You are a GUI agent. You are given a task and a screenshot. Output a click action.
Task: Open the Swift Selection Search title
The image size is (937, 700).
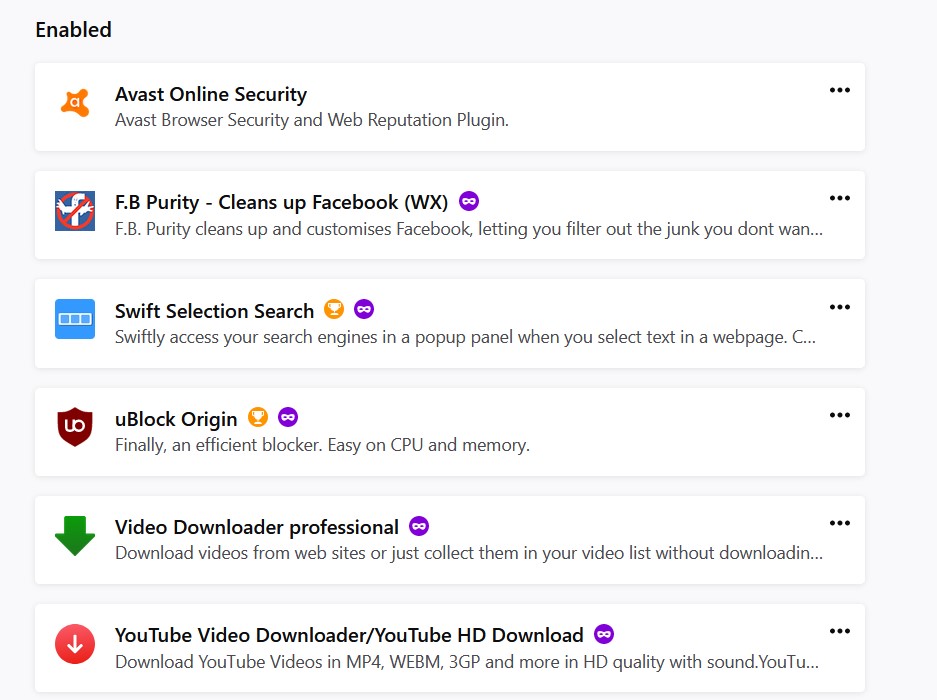tap(215, 311)
